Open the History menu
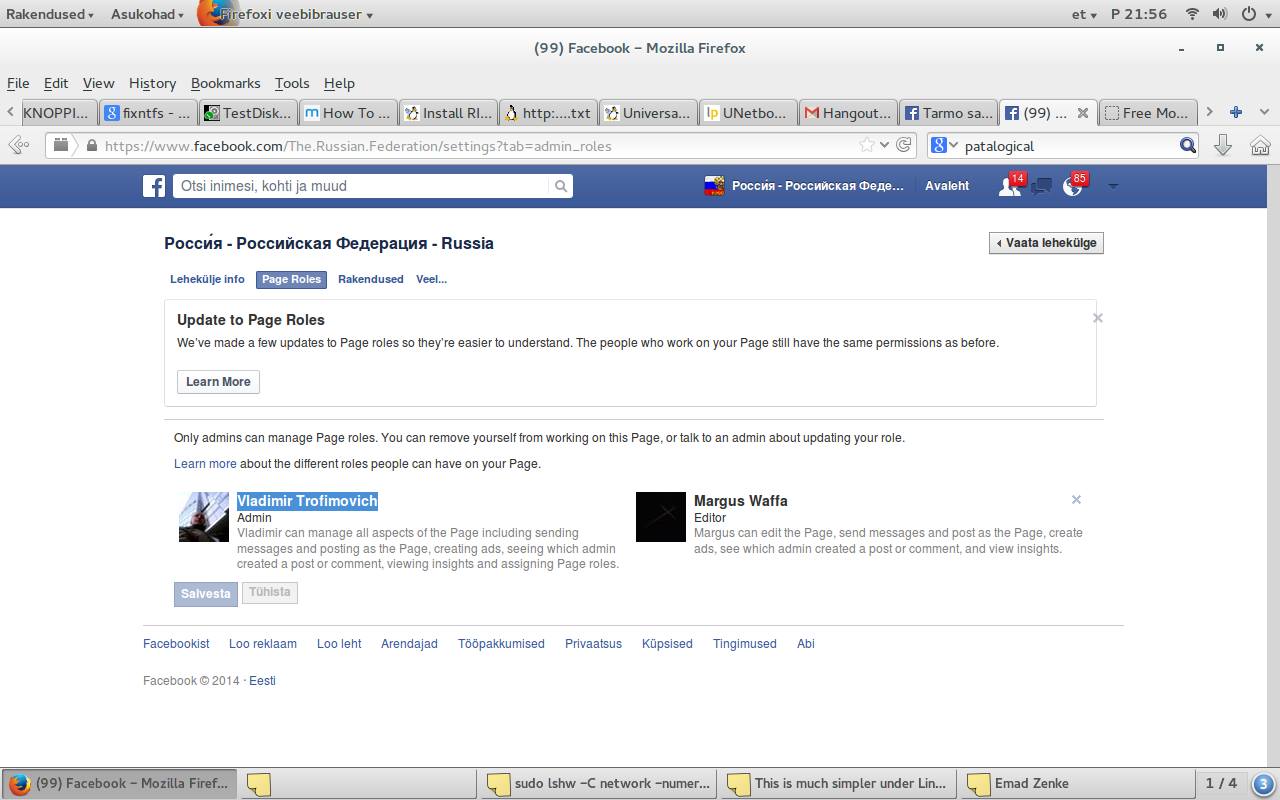 point(152,83)
